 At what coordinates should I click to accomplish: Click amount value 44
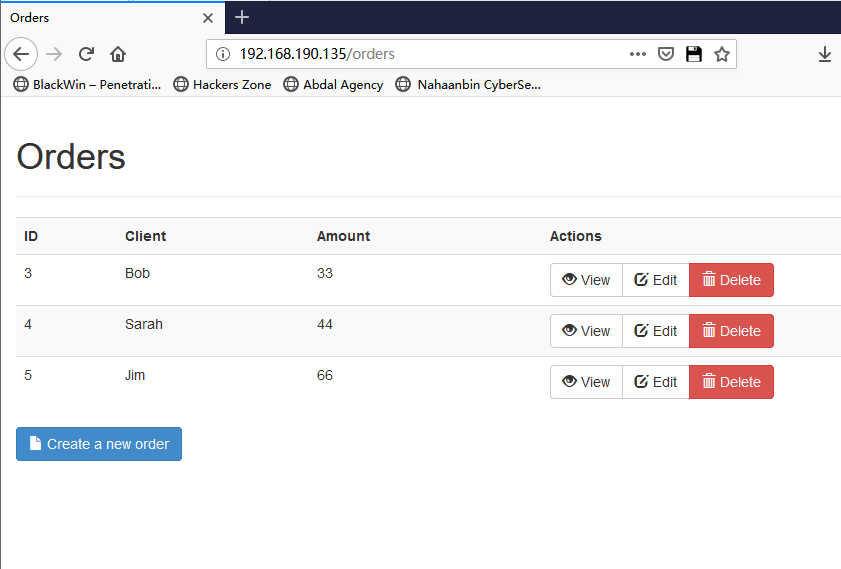click(325, 324)
